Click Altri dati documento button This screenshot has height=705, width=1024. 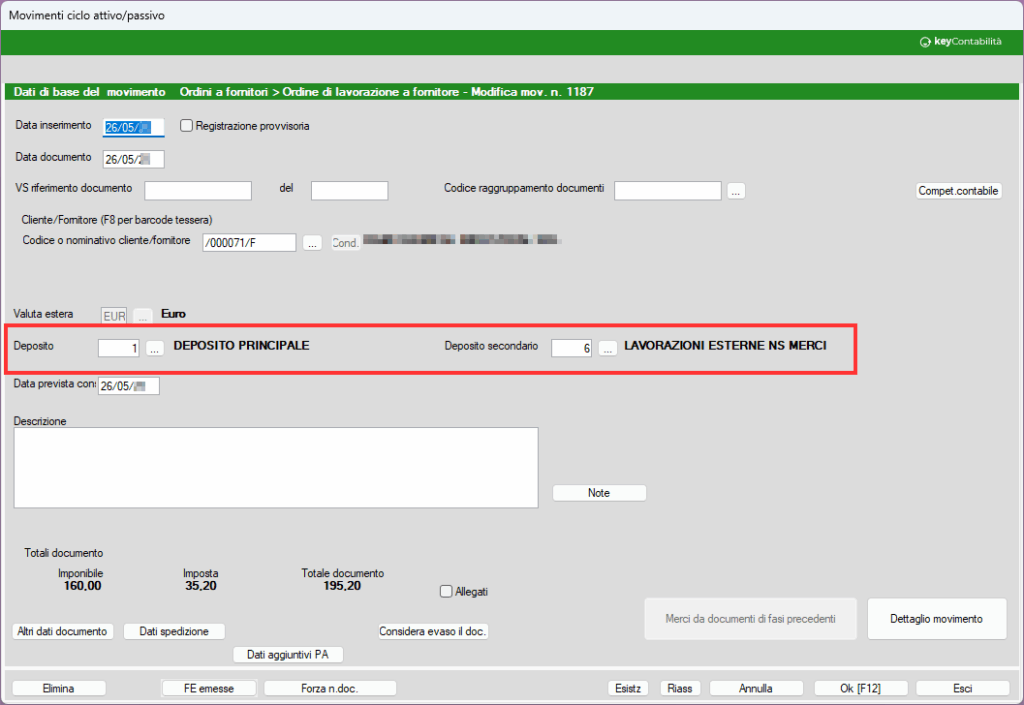click(62, 631)
